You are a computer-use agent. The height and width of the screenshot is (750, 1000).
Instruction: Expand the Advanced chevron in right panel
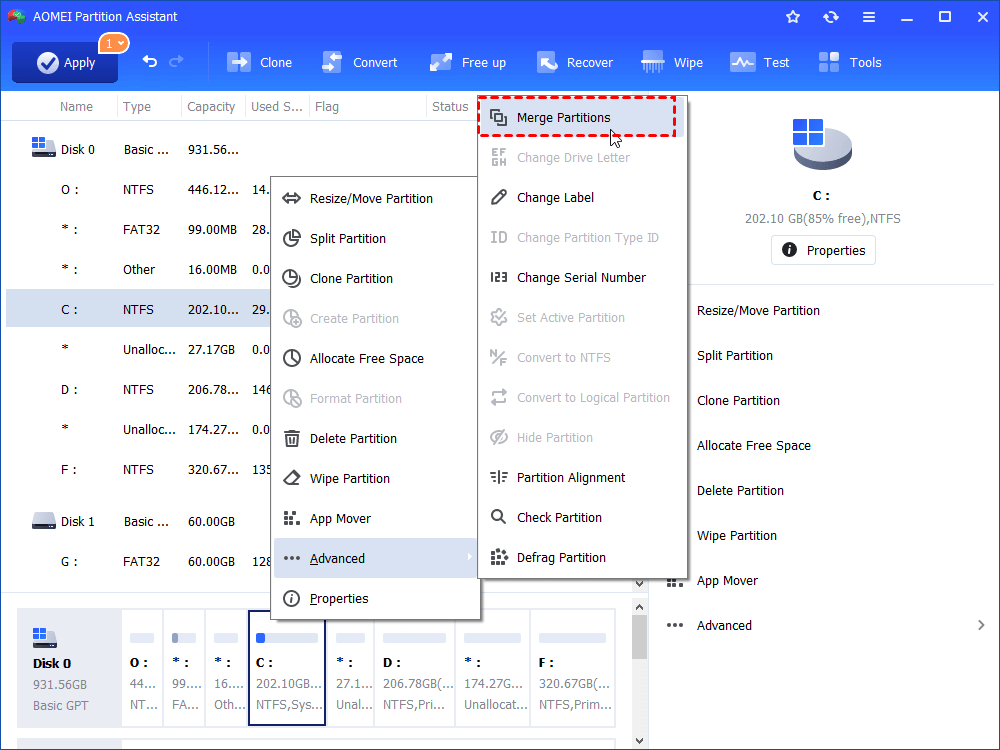(x=981, y=626)
